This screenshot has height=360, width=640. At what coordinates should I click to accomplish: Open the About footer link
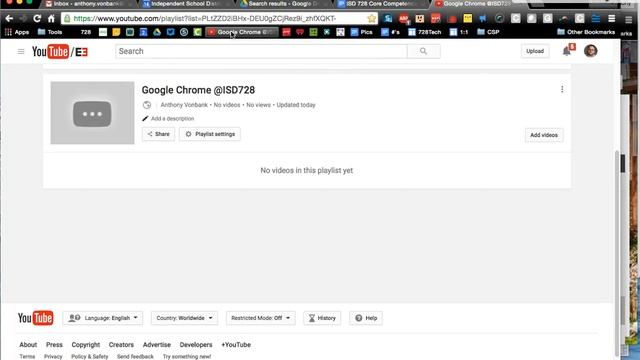tap(28, 345)
